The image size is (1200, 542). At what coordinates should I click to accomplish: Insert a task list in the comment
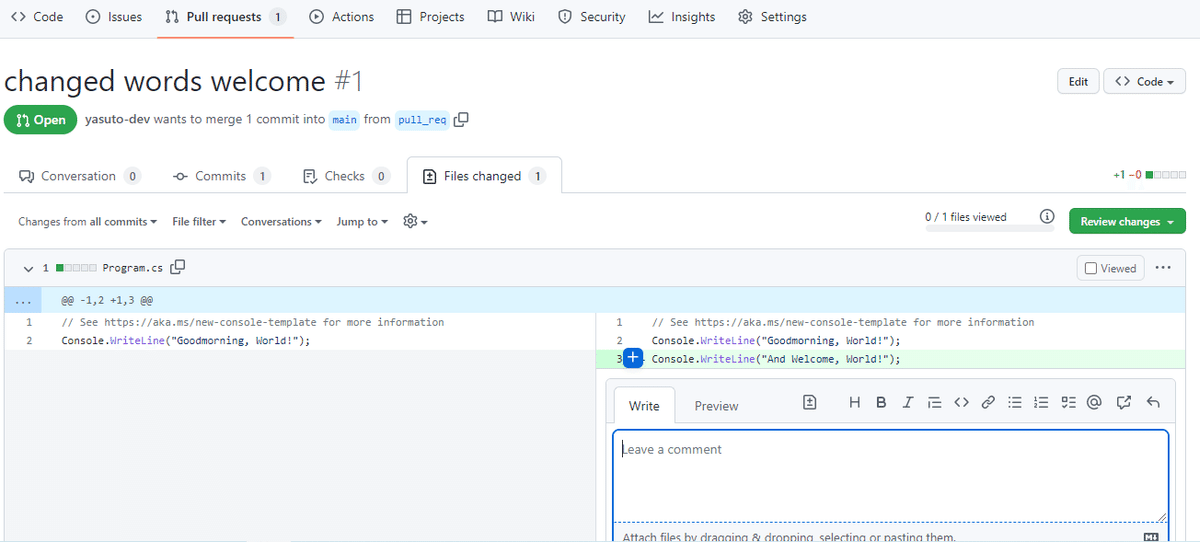coord(1068,402)
